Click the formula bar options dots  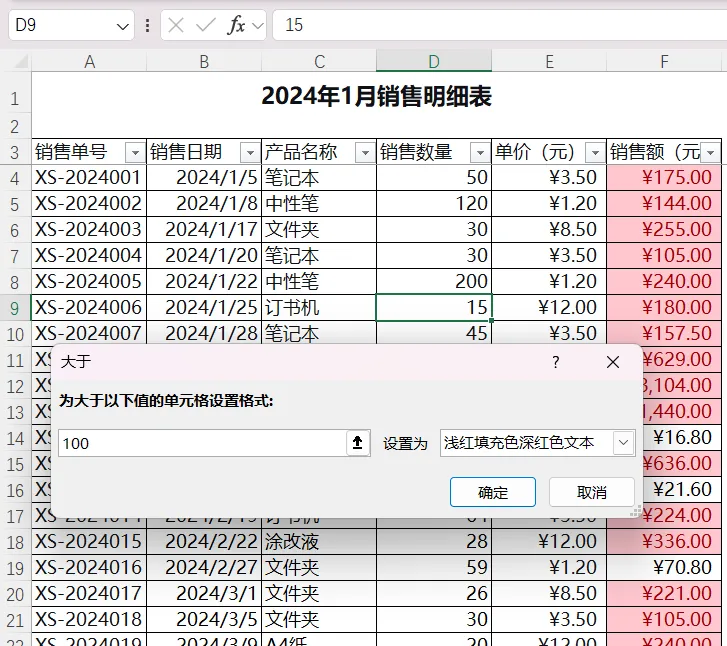click(x=147, y=25)
